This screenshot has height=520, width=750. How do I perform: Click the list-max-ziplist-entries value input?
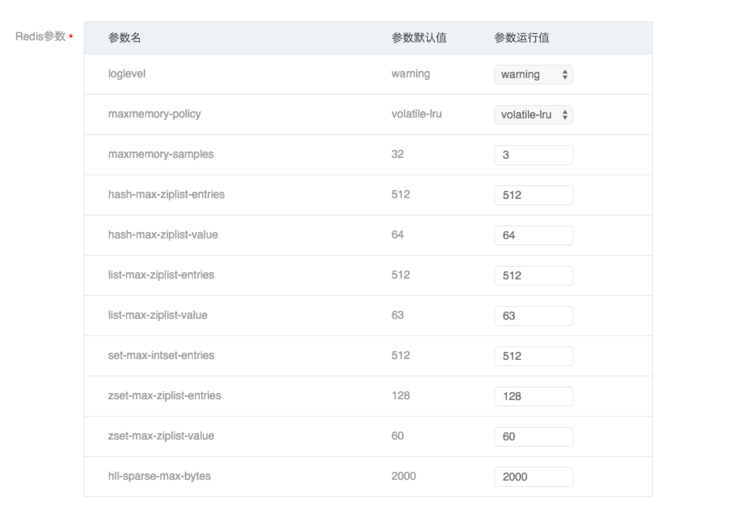click(x=533, y=275)
